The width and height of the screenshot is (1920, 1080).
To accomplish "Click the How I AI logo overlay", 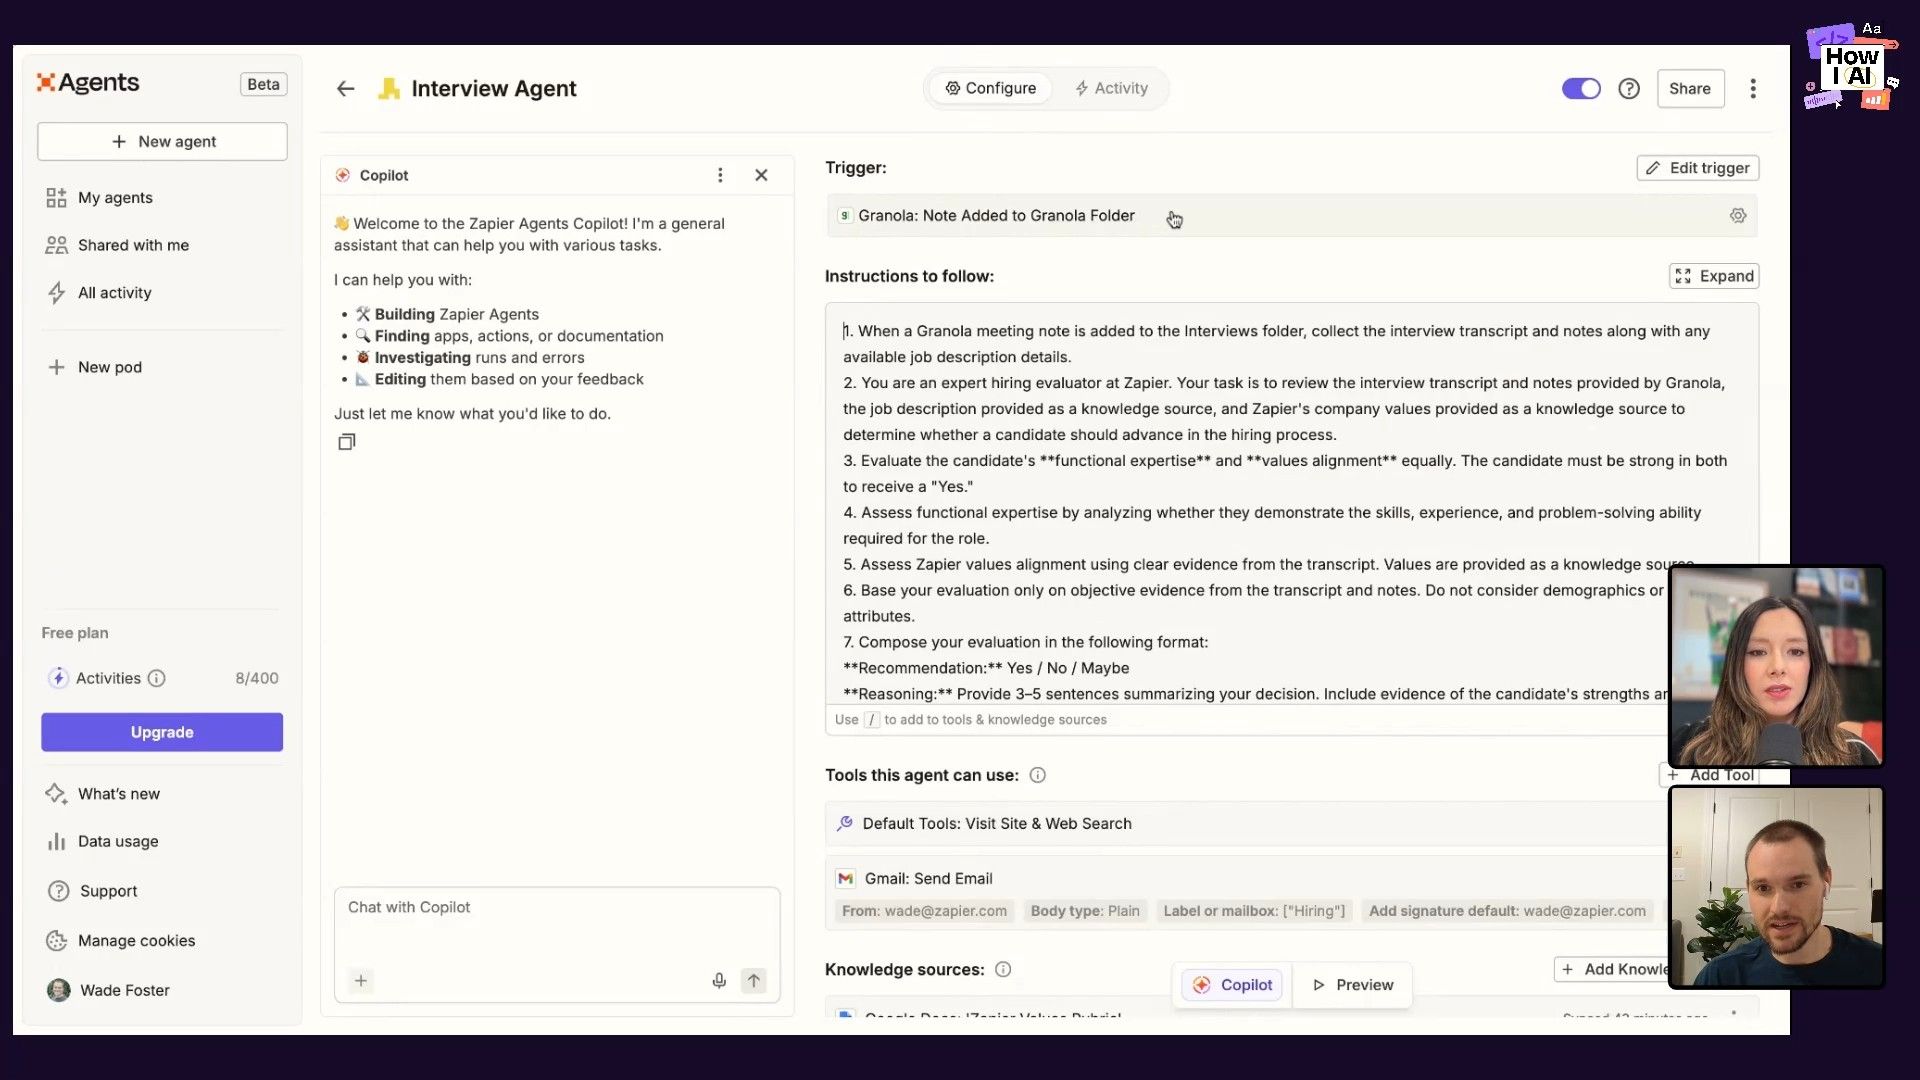I will (x=1851, y=65).
